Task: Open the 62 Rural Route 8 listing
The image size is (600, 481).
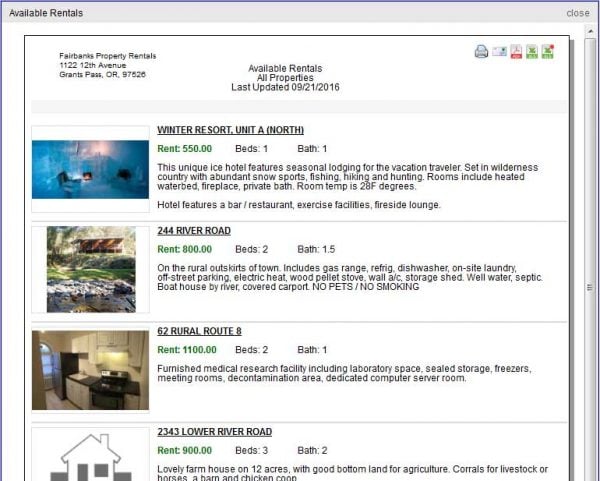Action: click(199, 331)
